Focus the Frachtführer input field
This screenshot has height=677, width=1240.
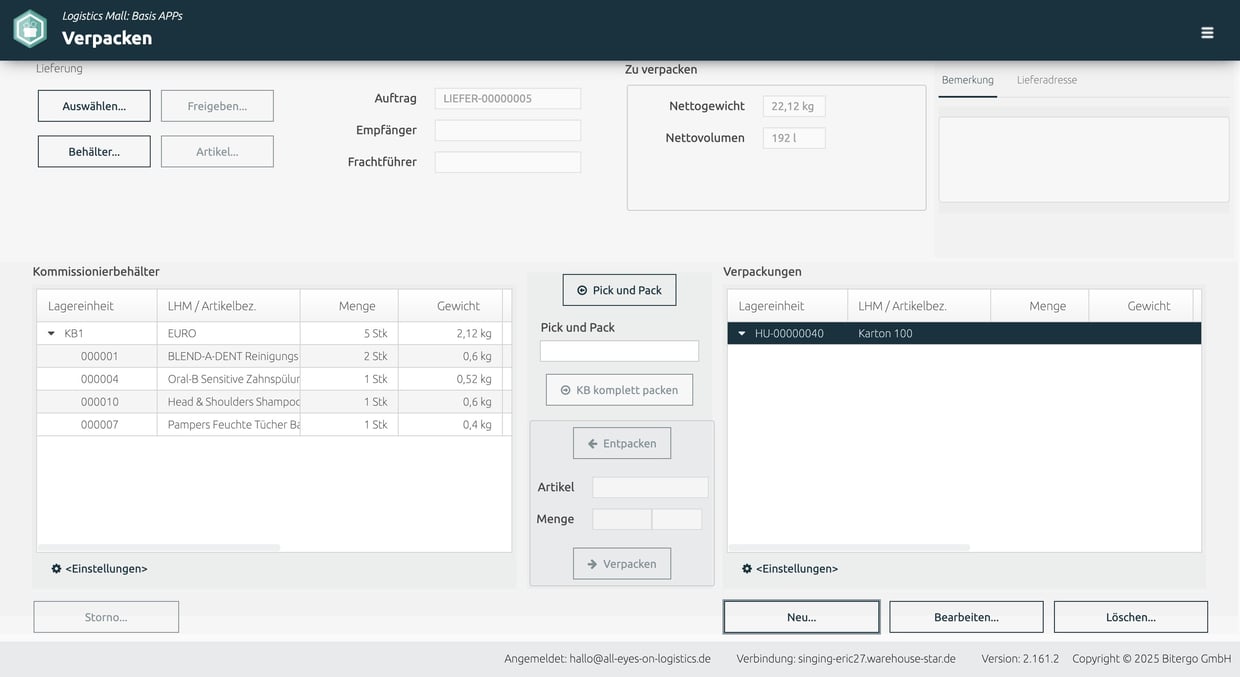click(508, 162)
